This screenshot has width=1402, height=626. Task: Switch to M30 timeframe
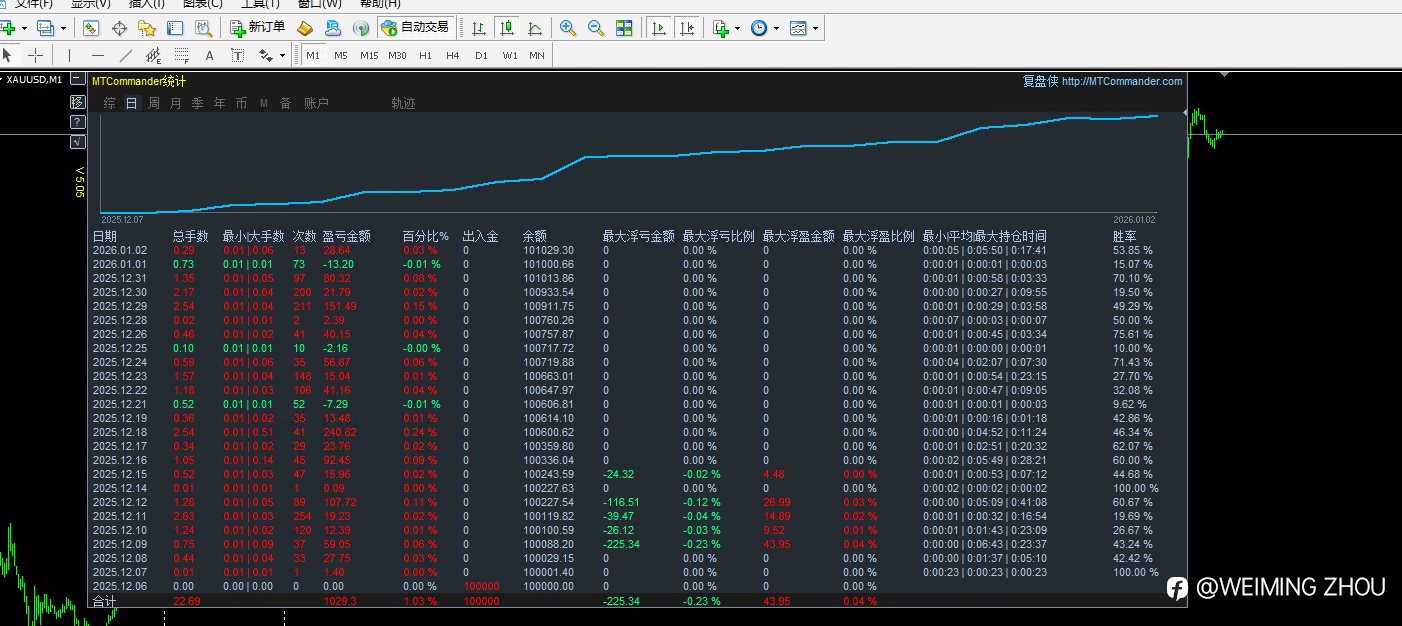click(x=397, y=55)
